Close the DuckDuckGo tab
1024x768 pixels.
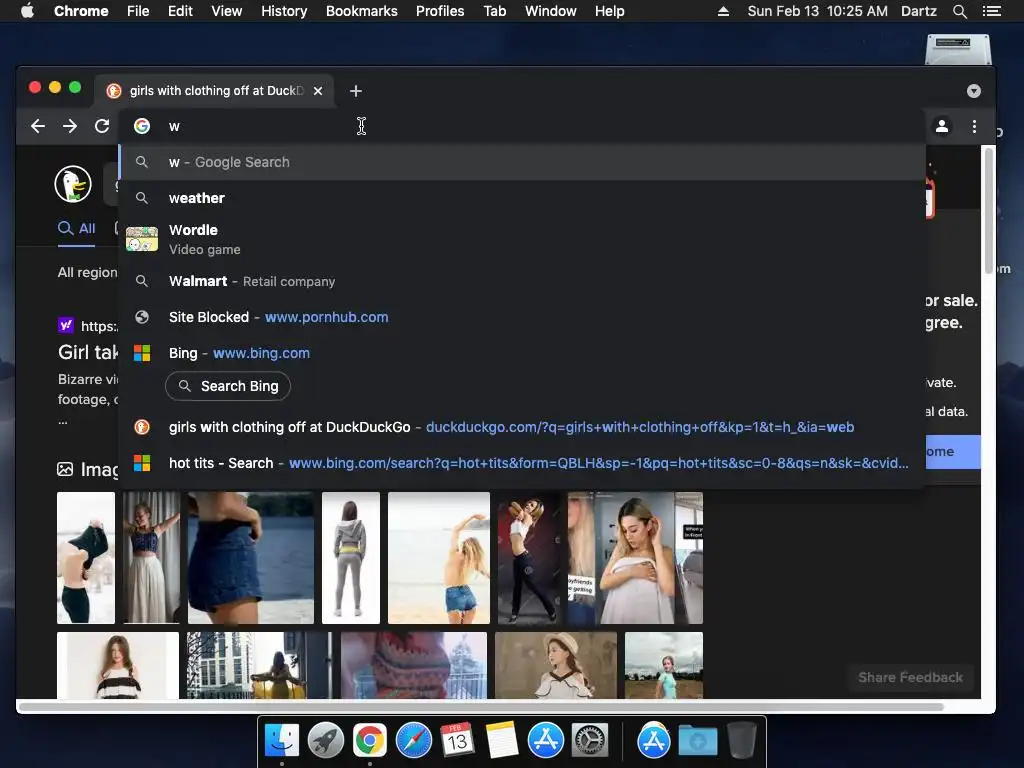[x=318, y=91]
